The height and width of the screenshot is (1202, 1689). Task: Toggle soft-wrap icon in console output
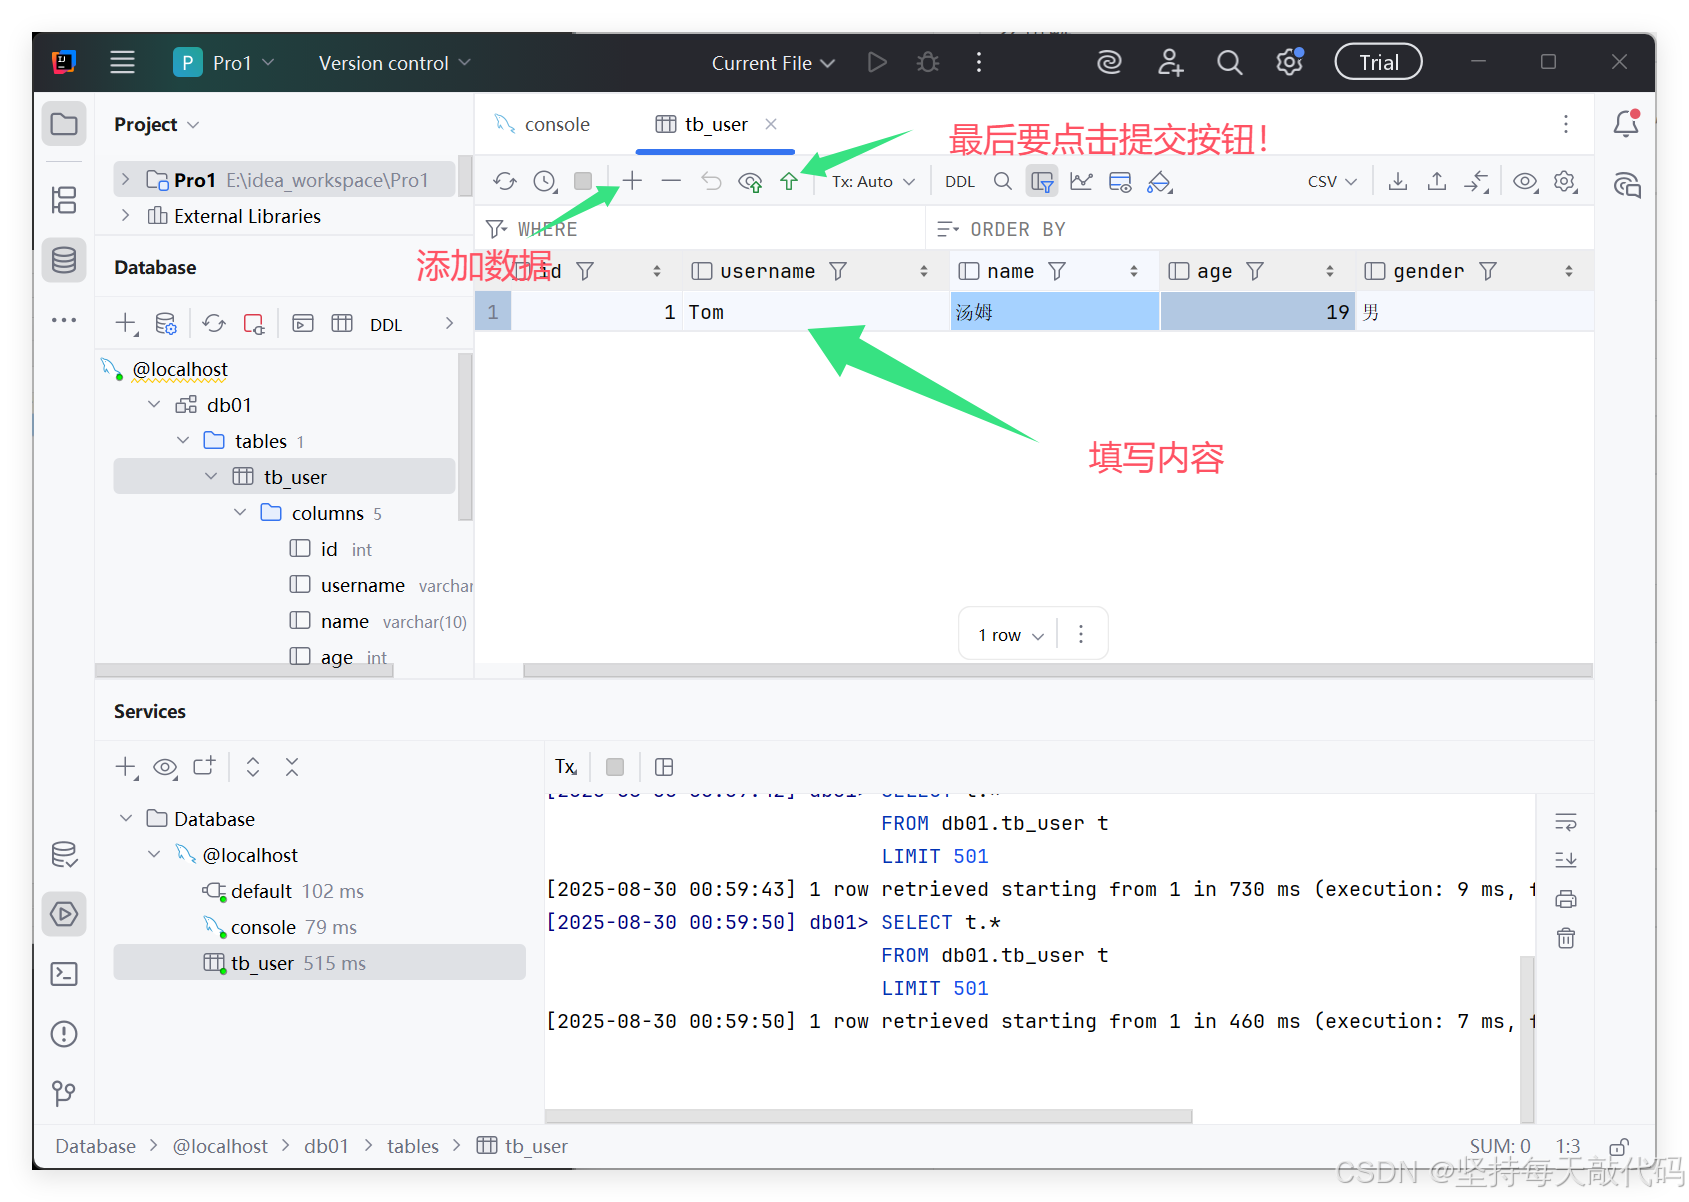click(1566, 822)
